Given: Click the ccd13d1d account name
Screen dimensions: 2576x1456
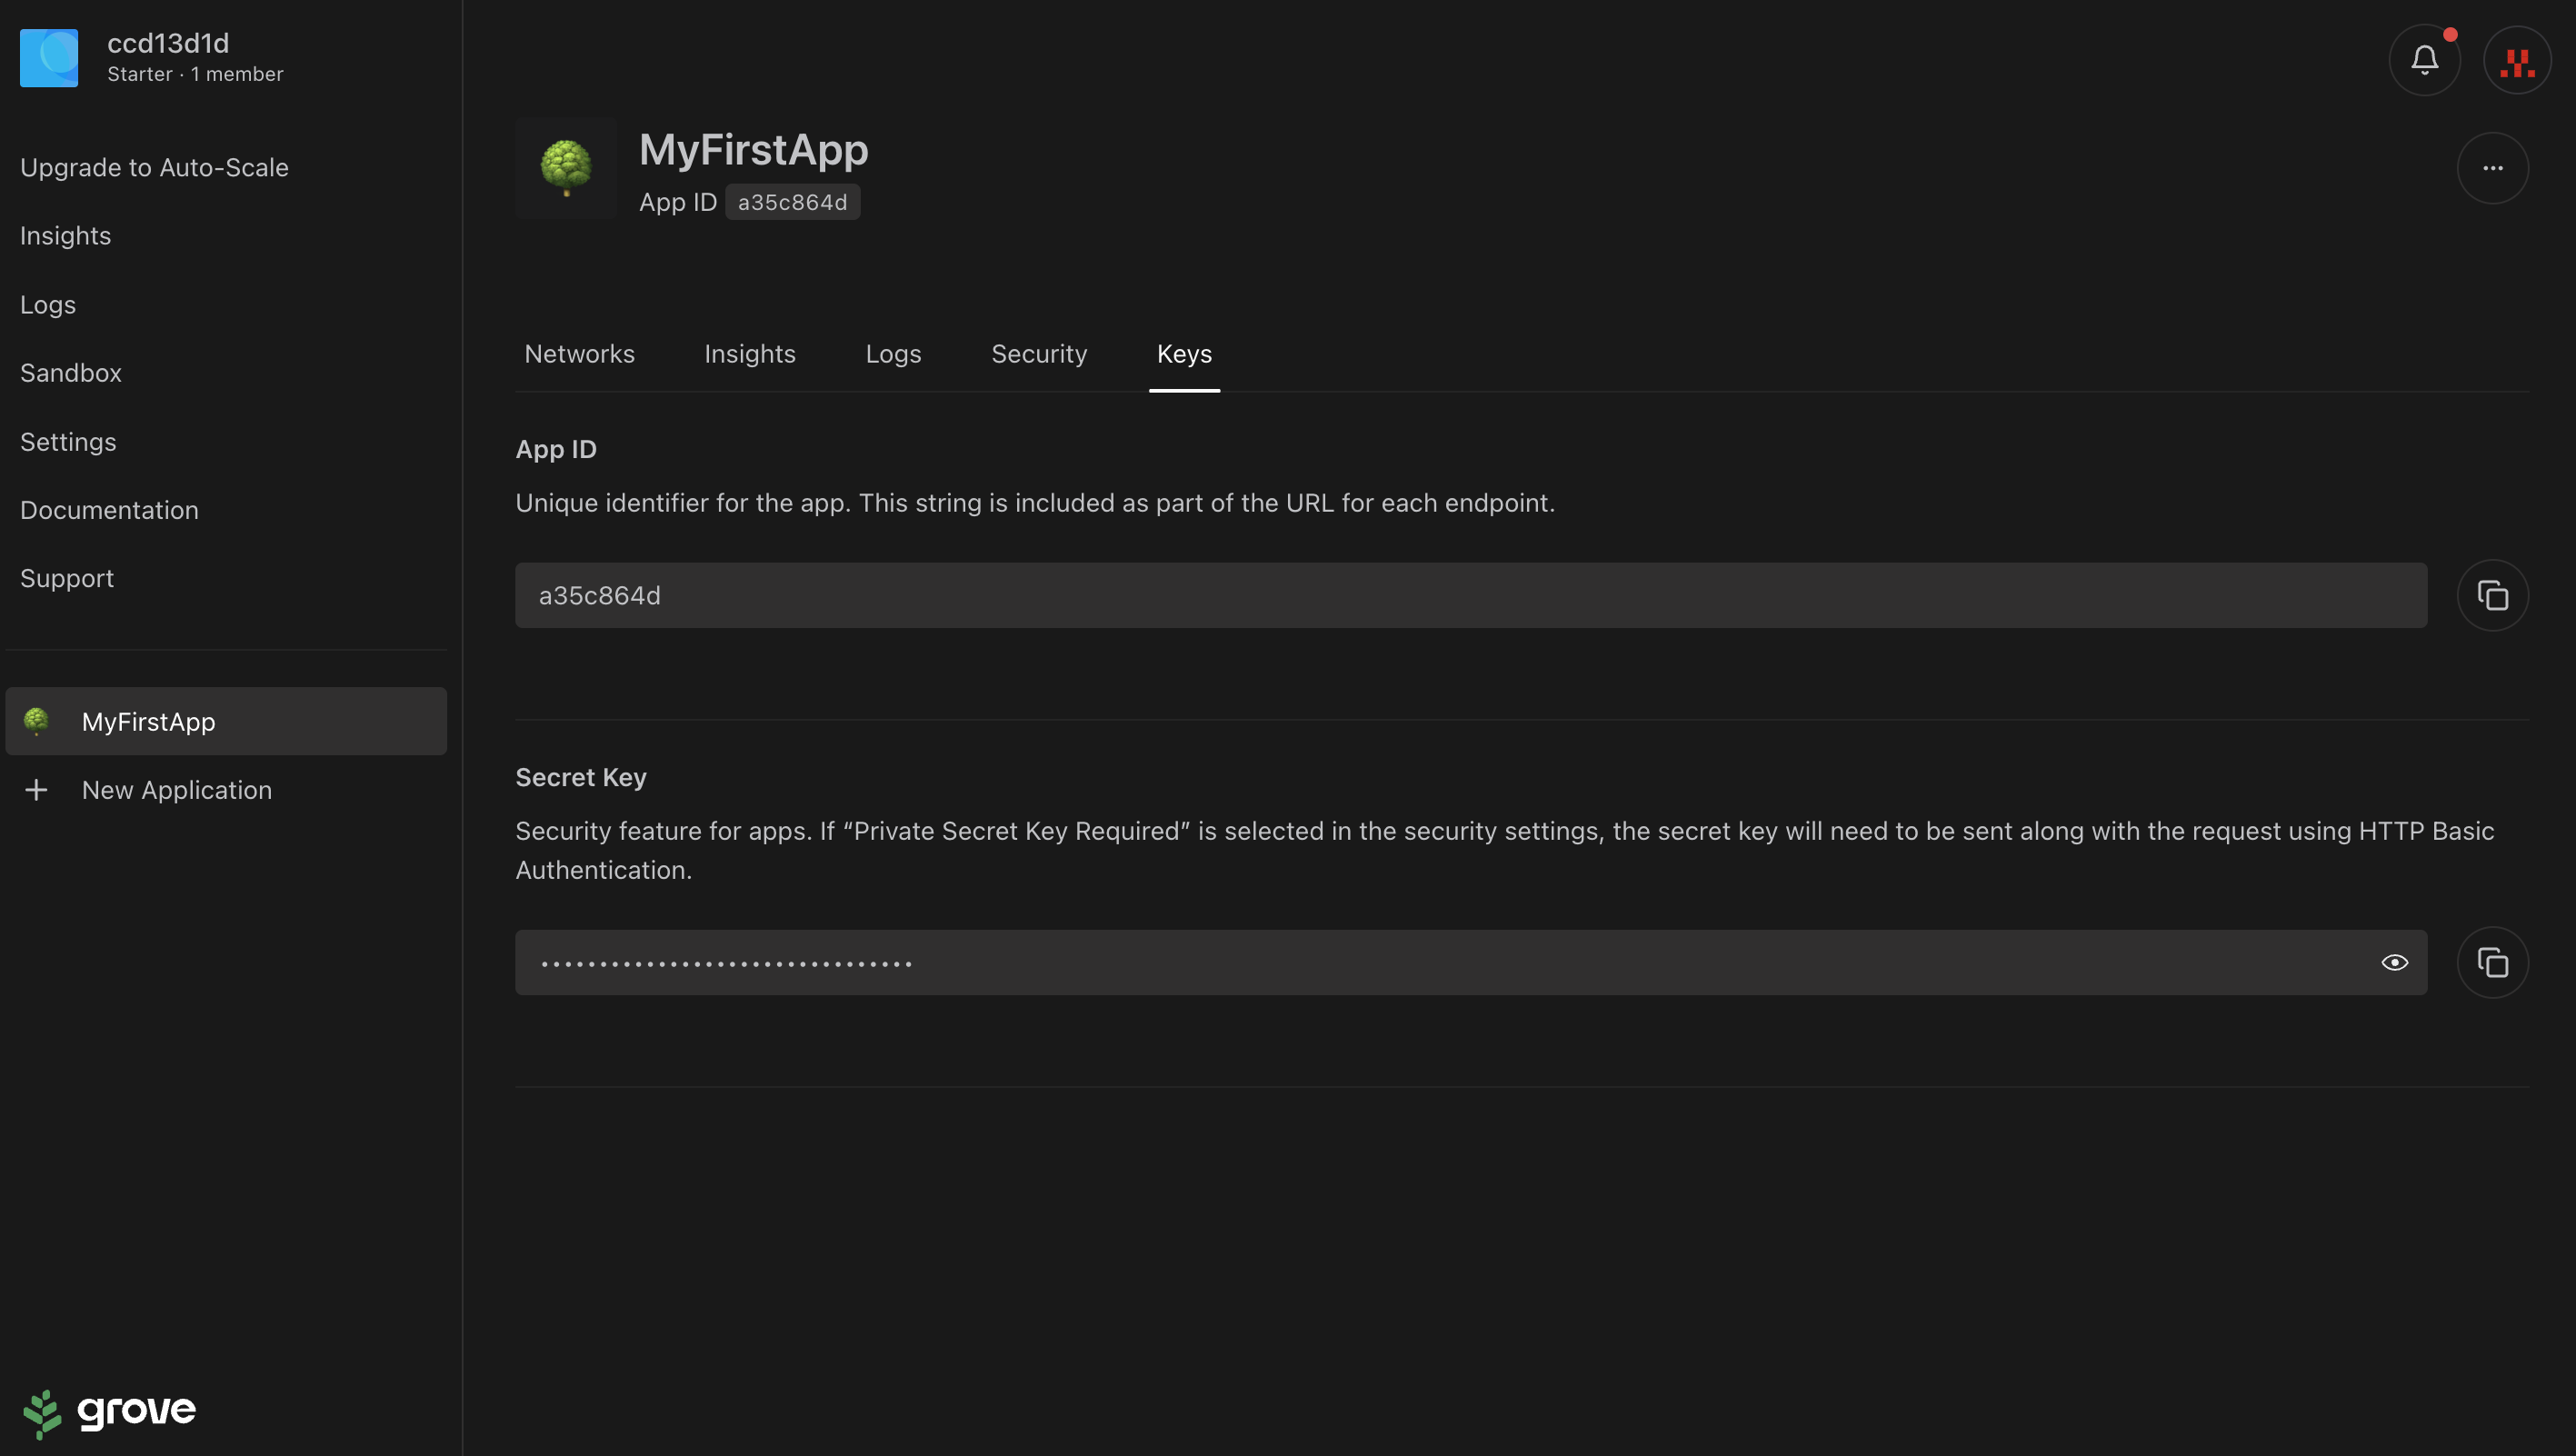Looking at the screenshot, I should pyautogui.click(x=168, y=43).
